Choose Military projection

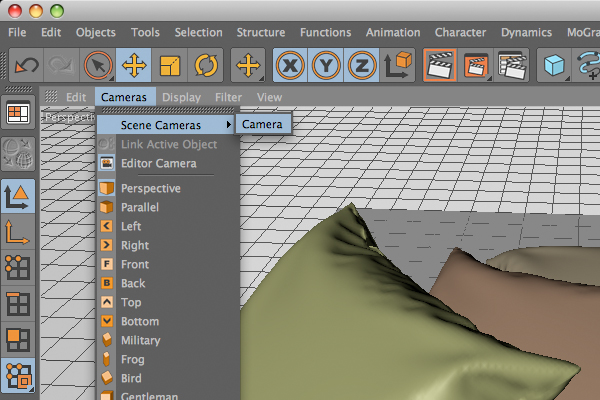coord(168,340)
